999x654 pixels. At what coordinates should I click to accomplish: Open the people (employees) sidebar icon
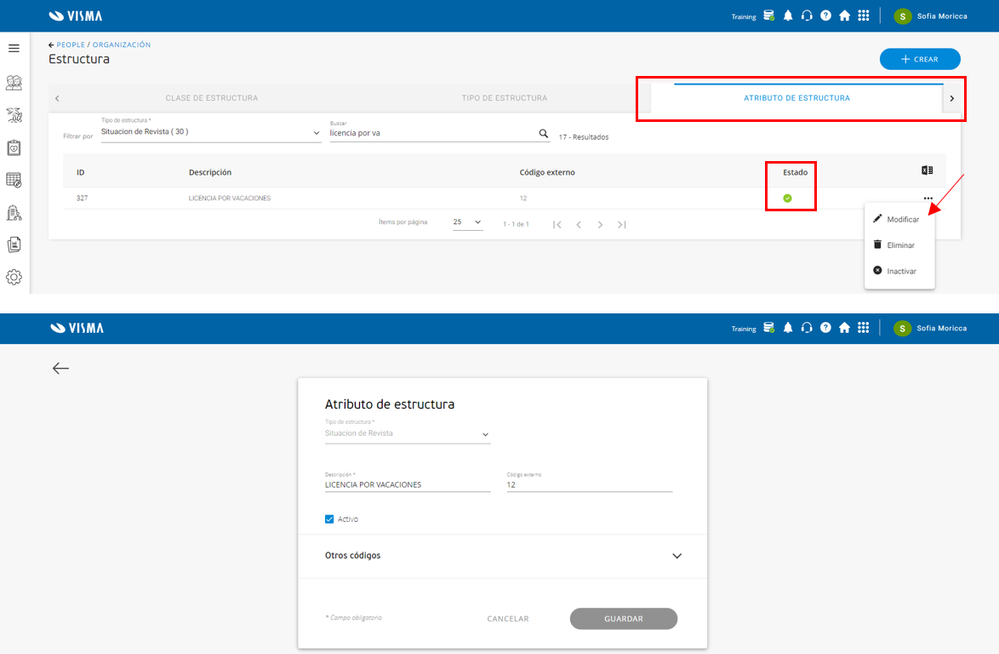click(14, 82)
